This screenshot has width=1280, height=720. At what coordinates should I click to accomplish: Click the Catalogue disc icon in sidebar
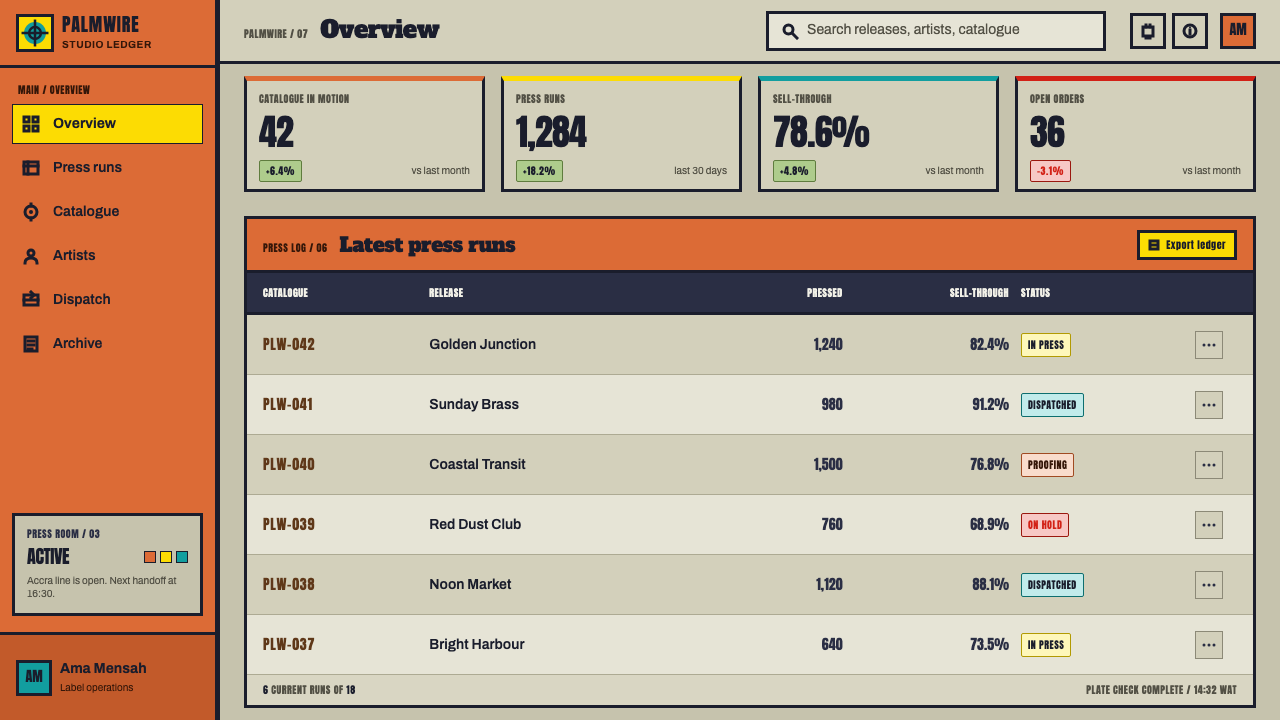pyautogui.click(x=31, y=212)
